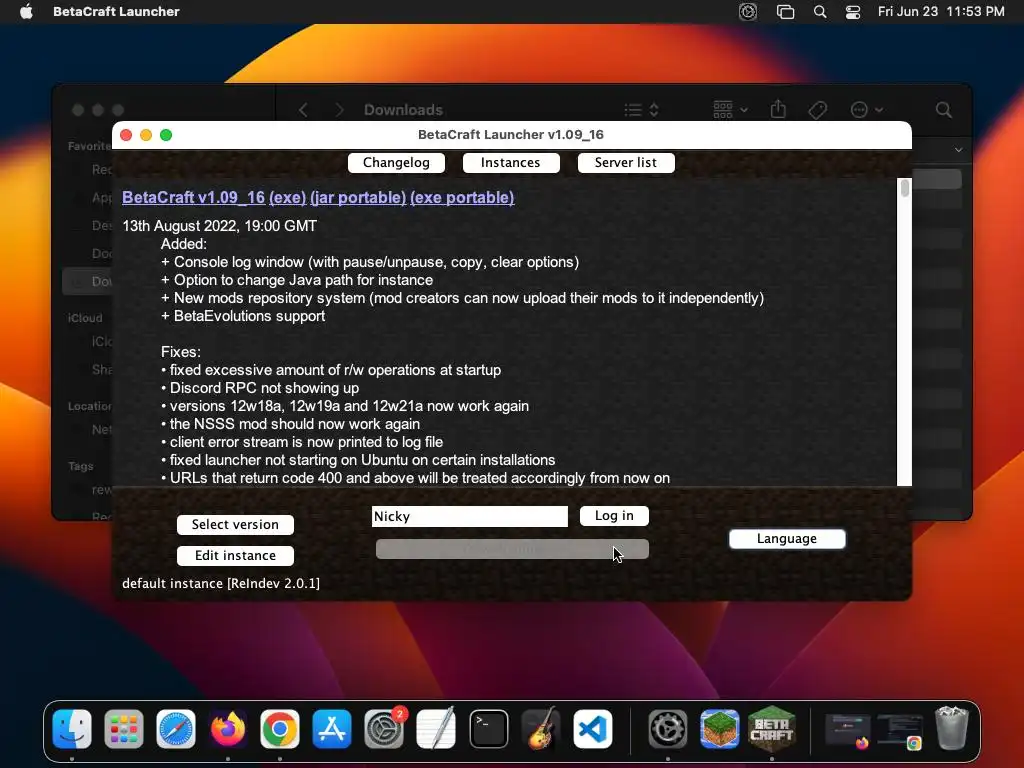Open the BetaCraft Launcher menu bar item

point(116,11)
